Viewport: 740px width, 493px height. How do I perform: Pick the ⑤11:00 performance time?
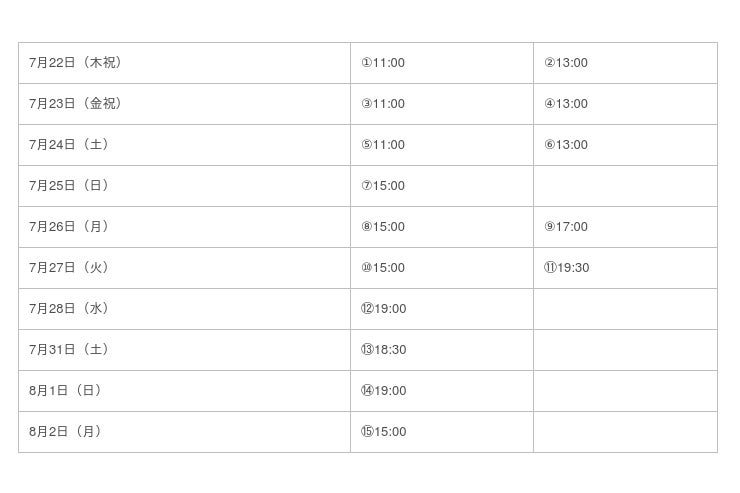(x=383, y=145)
